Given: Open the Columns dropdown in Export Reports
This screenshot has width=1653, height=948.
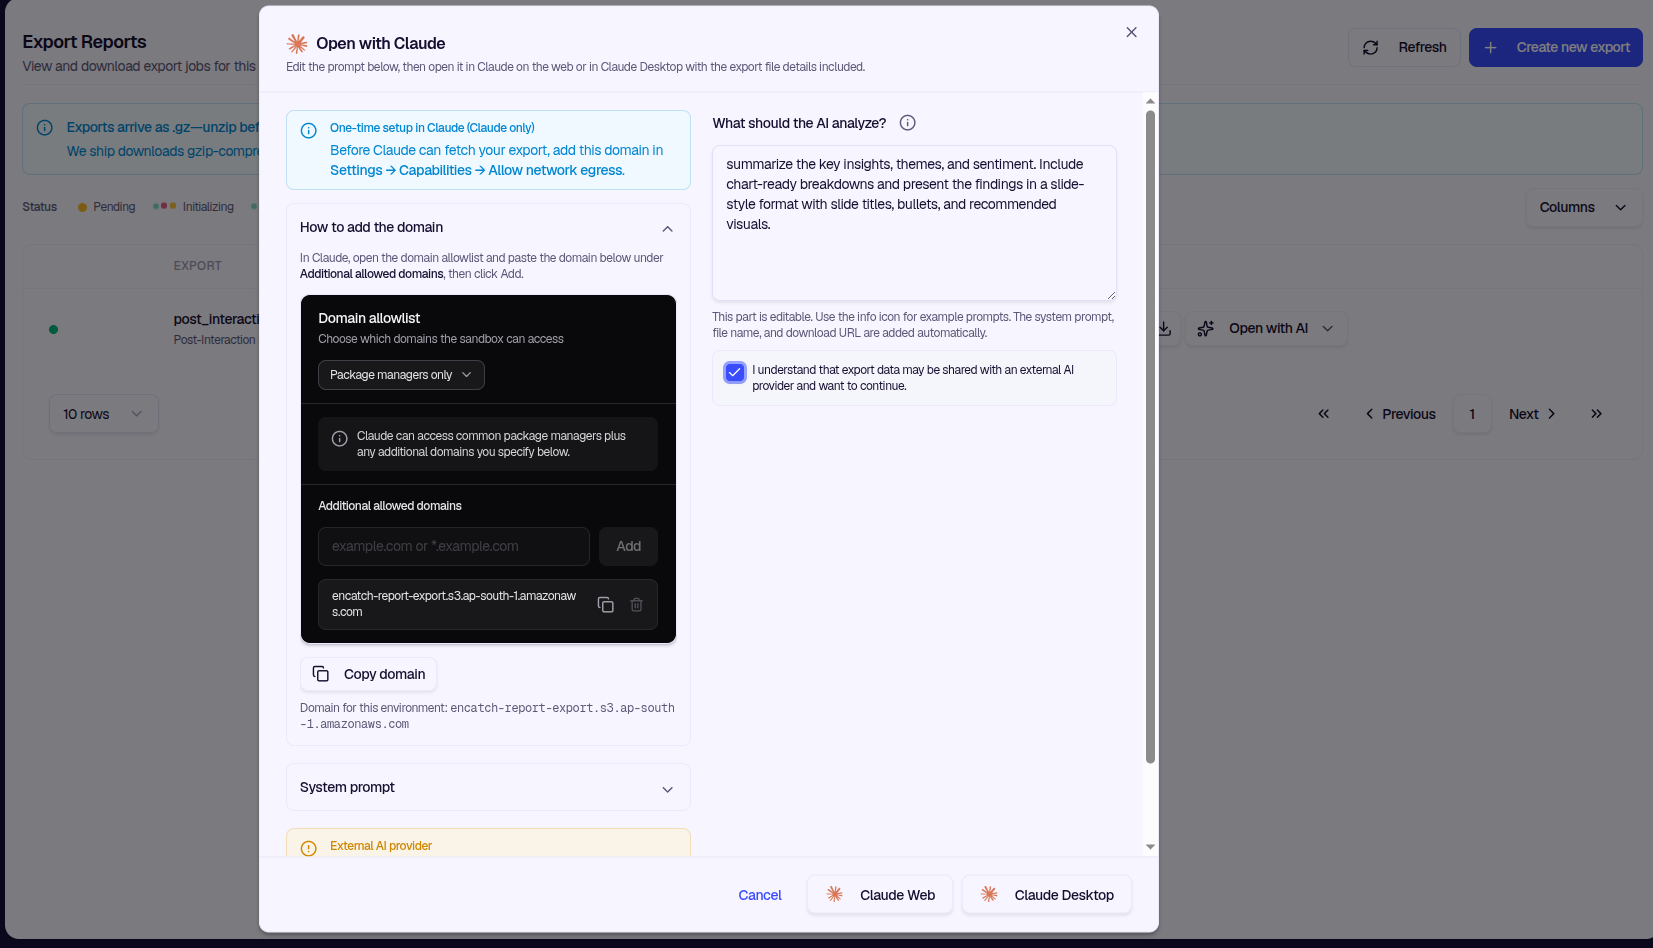Looking at the screenshot, I should [x=1583, y=207].
